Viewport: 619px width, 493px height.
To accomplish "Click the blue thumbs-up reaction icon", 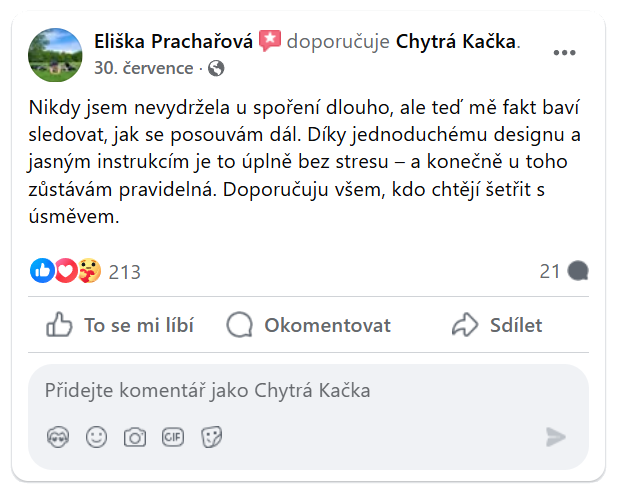I will tap(42, 270).
